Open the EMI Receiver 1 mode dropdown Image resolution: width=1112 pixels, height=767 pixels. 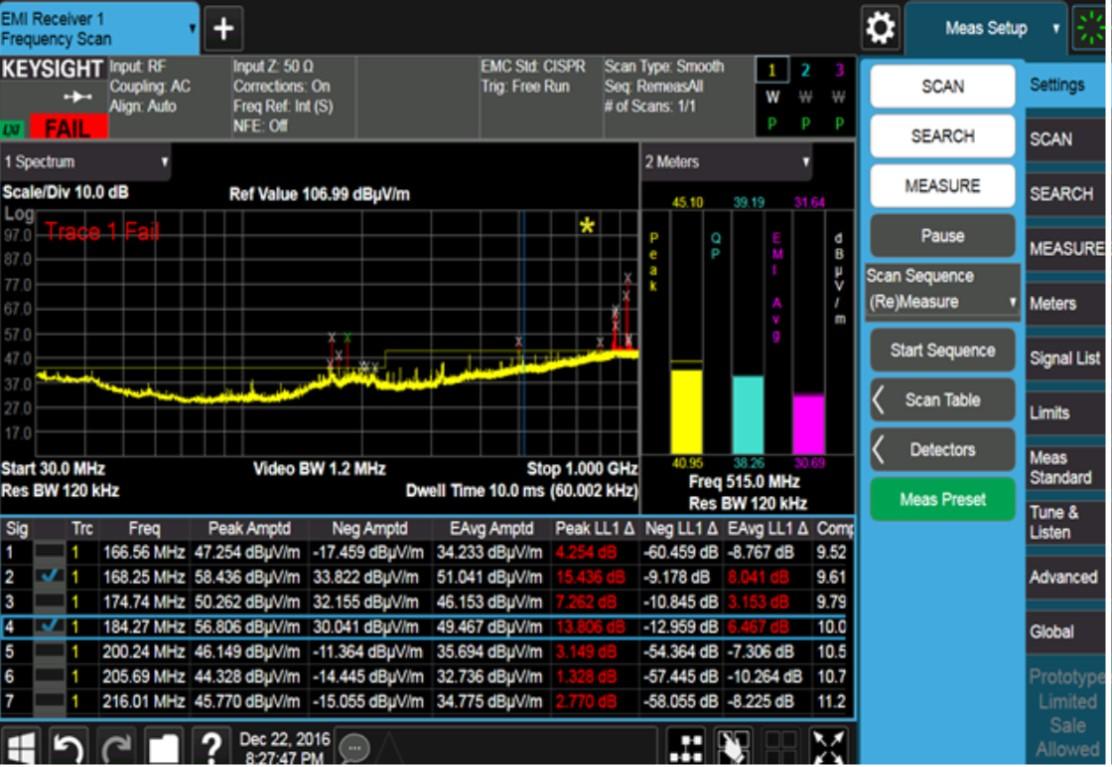point(98,29)
